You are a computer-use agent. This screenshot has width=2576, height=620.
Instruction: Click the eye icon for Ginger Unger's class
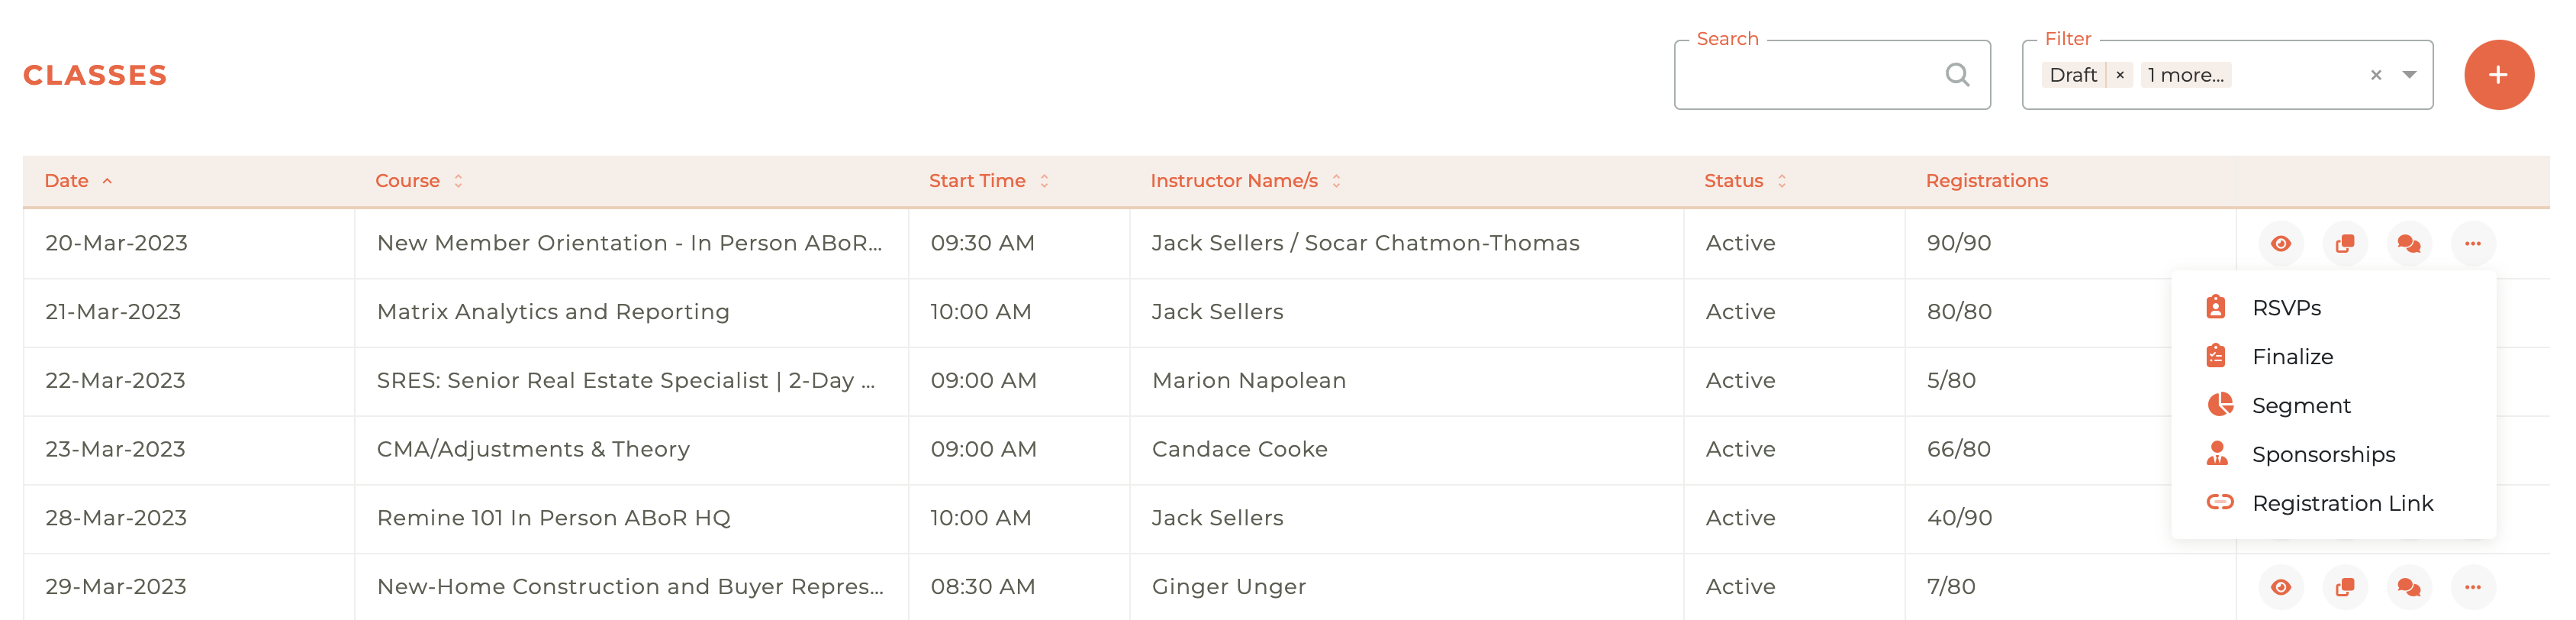coord(2280,587)
